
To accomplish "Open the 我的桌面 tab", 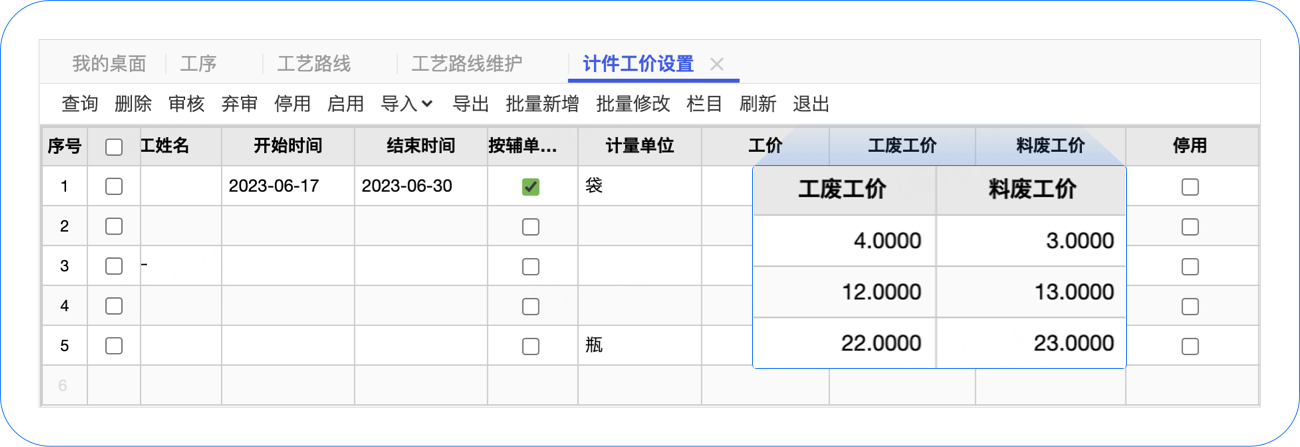I will [109, 64].
